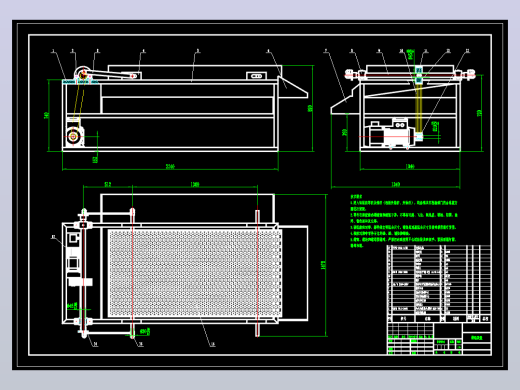Select the title block in the drawing corner
Screen dimensions: 520x390
439,338
